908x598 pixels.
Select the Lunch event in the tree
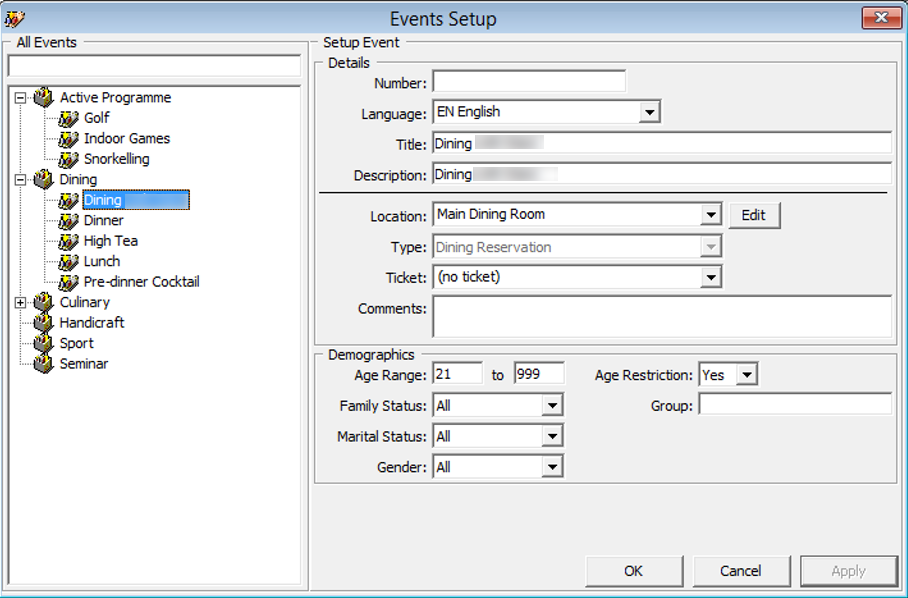(x=102, y=261)
